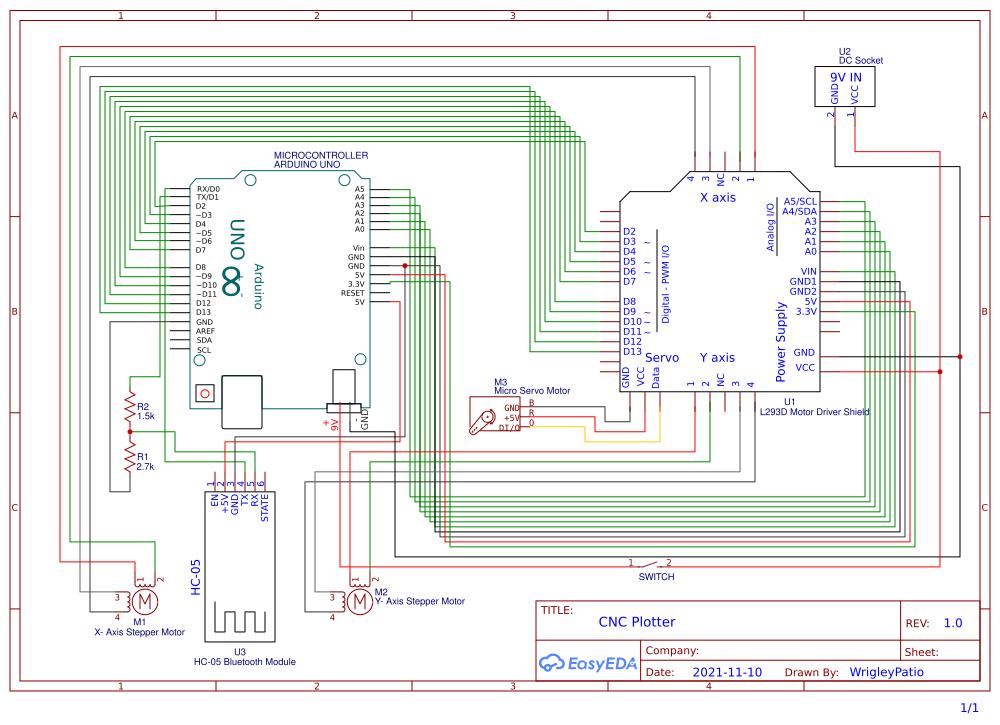Select the M1 X-Axis Stepper Motor

[x=145, y=603]
